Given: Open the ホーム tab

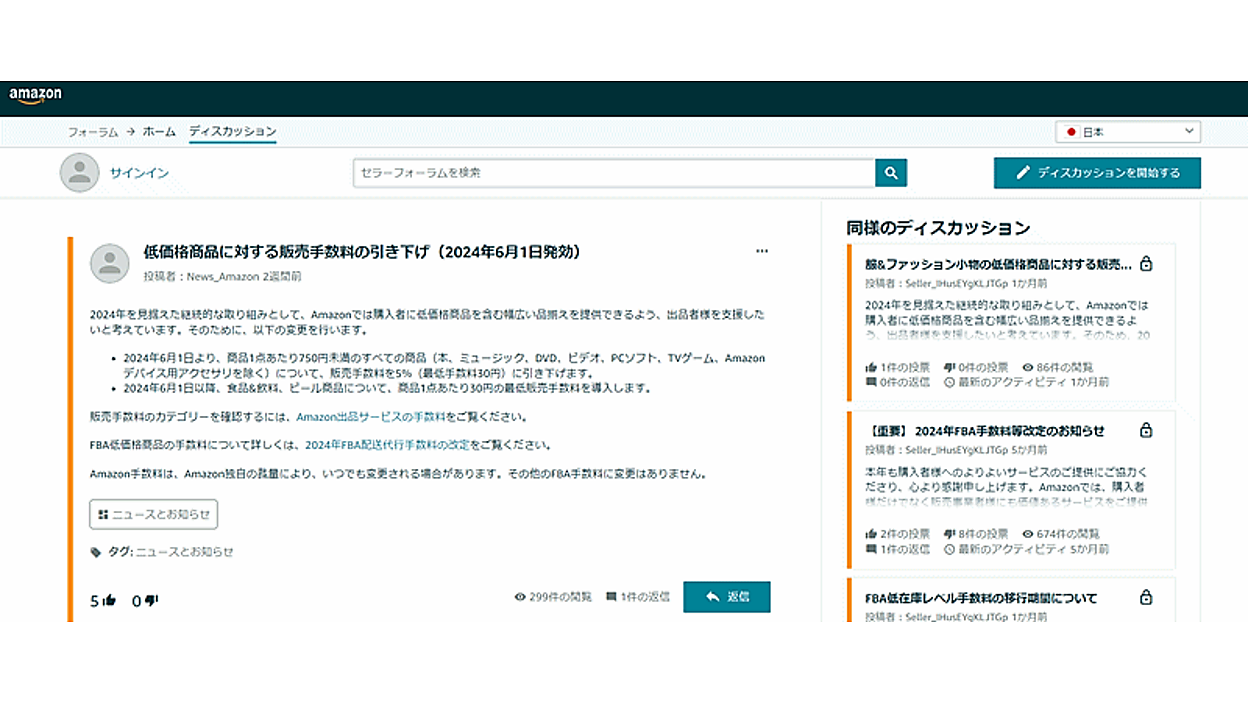Looking at the screenshot, I should tap(159, 132).
